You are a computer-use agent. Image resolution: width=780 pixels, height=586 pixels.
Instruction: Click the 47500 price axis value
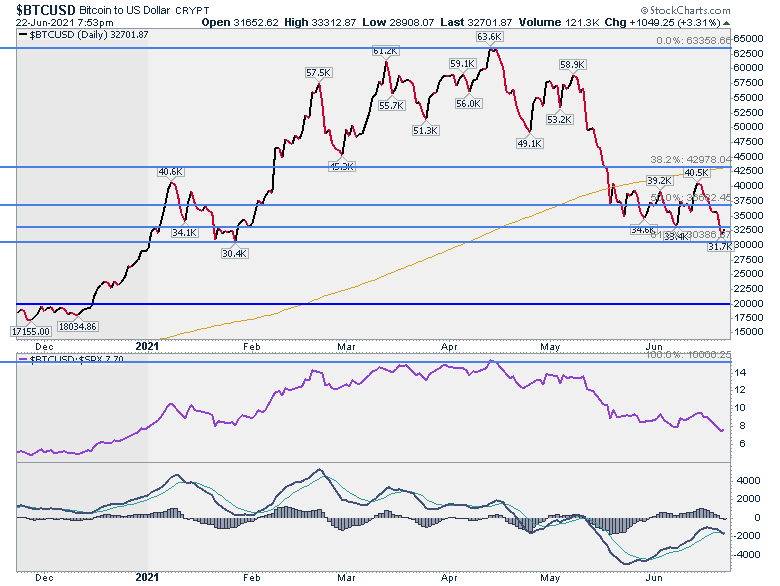tap(748, 142)
